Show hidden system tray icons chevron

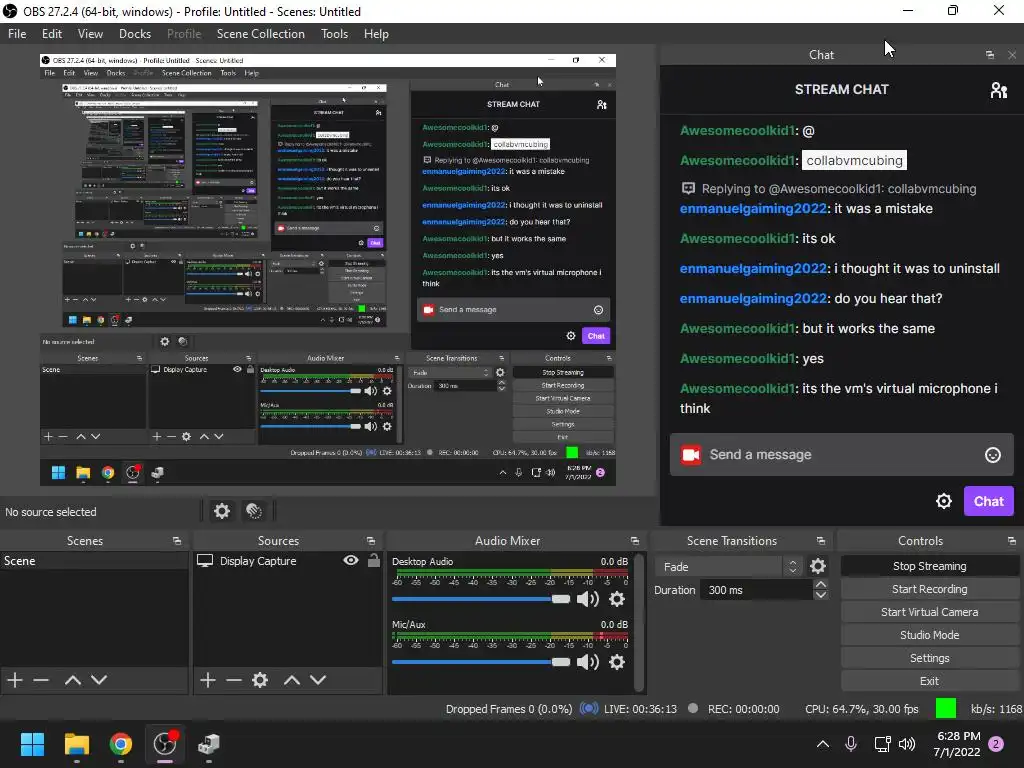coord(823,743)
